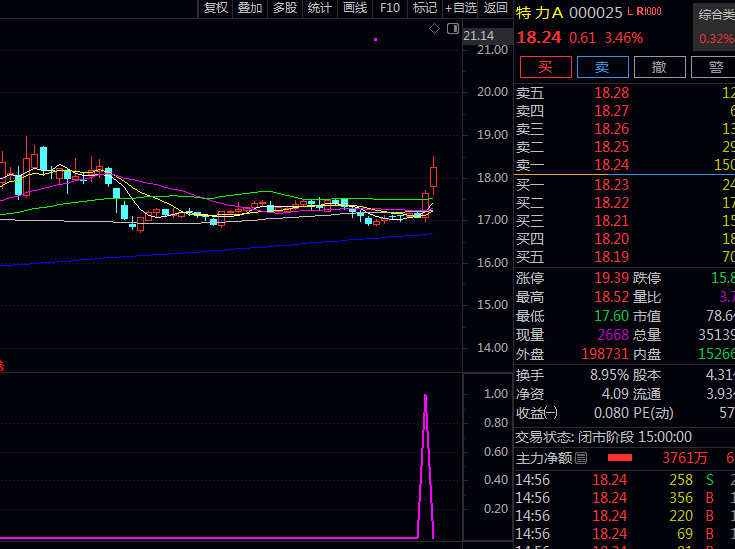The height and width of the screenshot is (549, 735).
Task: Open the 统计 statistics tool
Action: [320, 8]
